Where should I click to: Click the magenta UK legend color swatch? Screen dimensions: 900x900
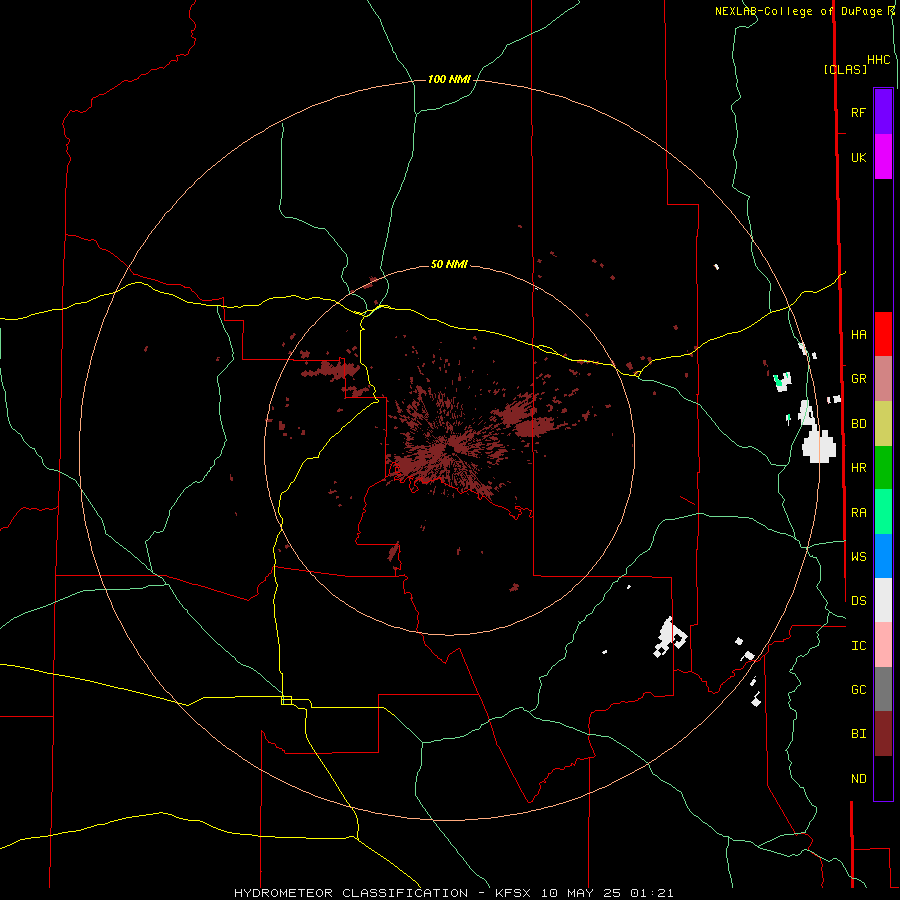(883, 157)
